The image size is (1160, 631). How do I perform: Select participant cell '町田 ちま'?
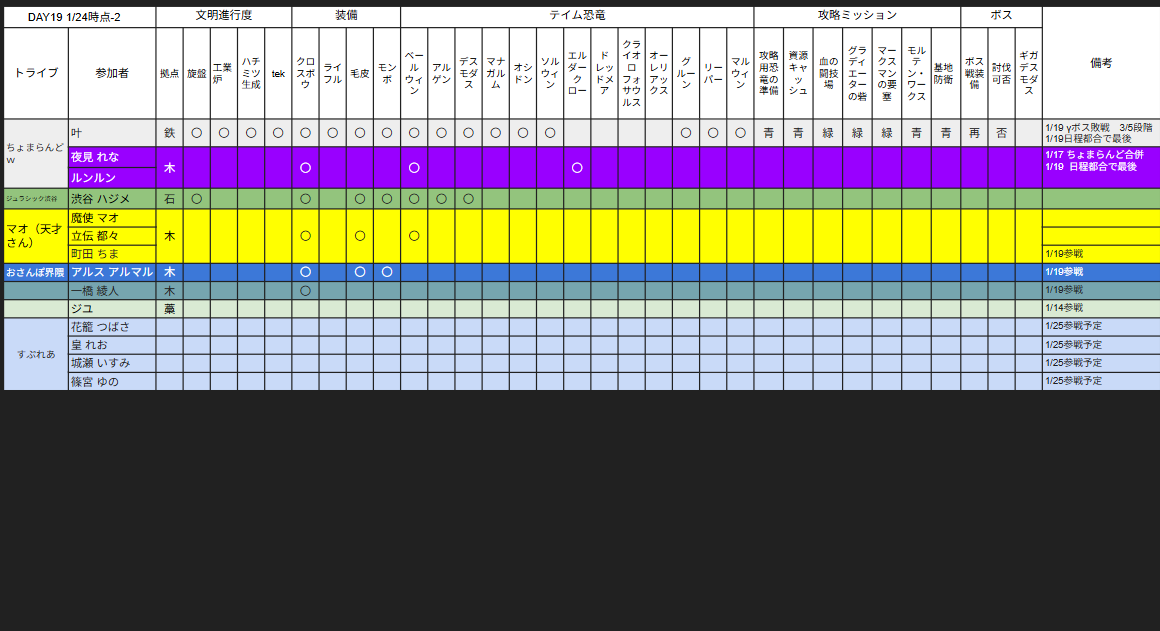[x=112, y=254]
